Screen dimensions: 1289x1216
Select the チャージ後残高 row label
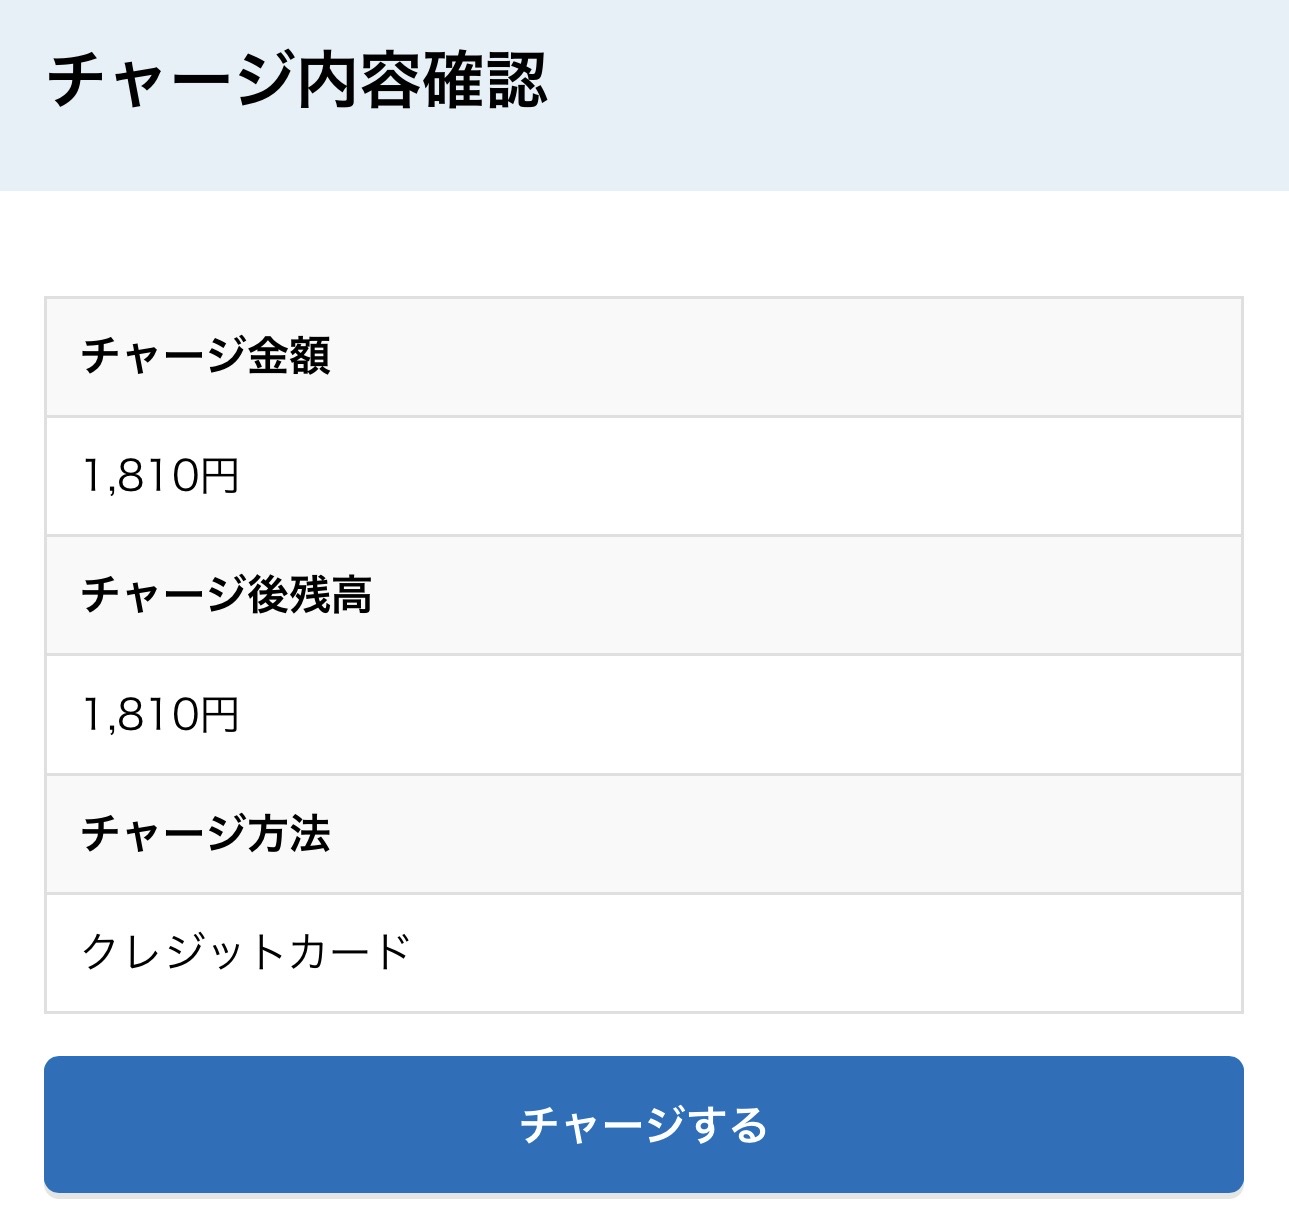tap(226, 595)
